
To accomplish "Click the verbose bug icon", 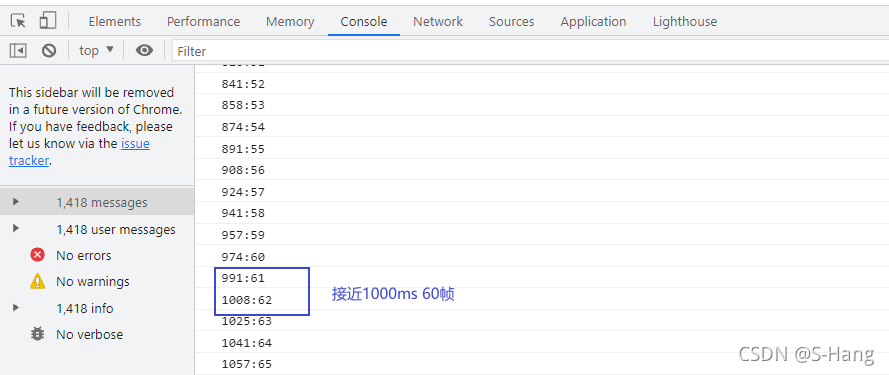I will point(37,334).
